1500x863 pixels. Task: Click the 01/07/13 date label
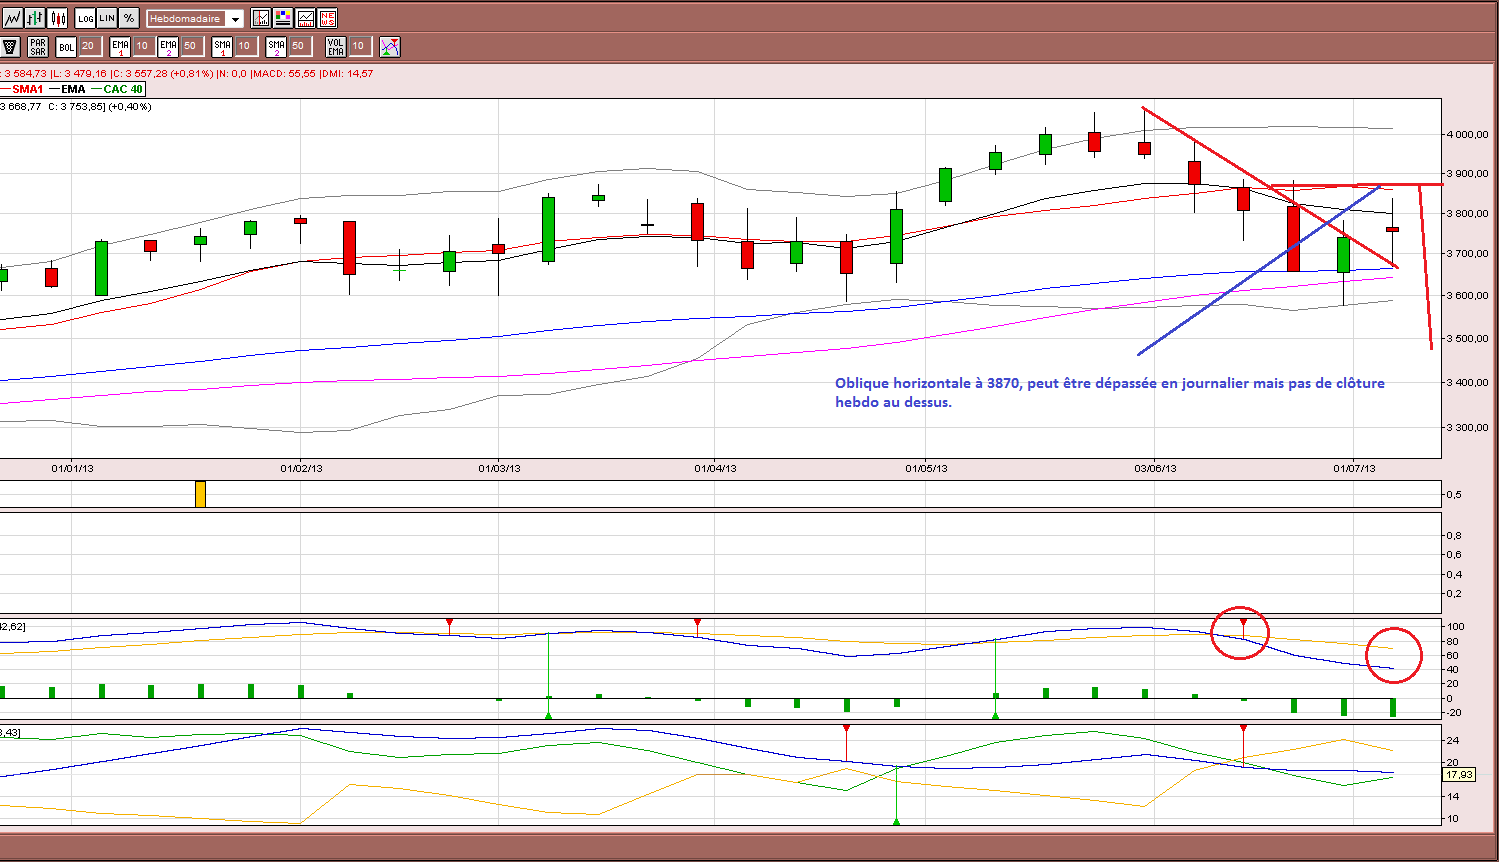click(x=1354, y=468)
